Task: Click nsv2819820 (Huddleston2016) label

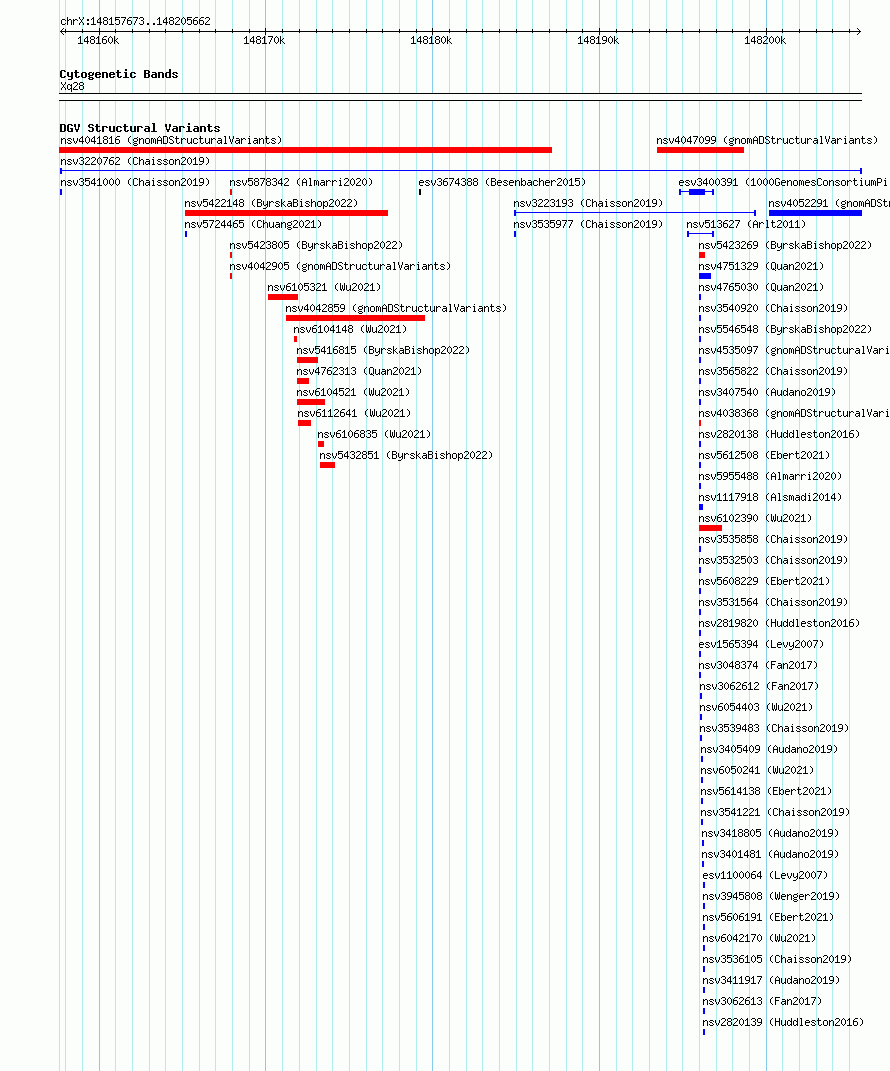Action: (x=779, y=624)
